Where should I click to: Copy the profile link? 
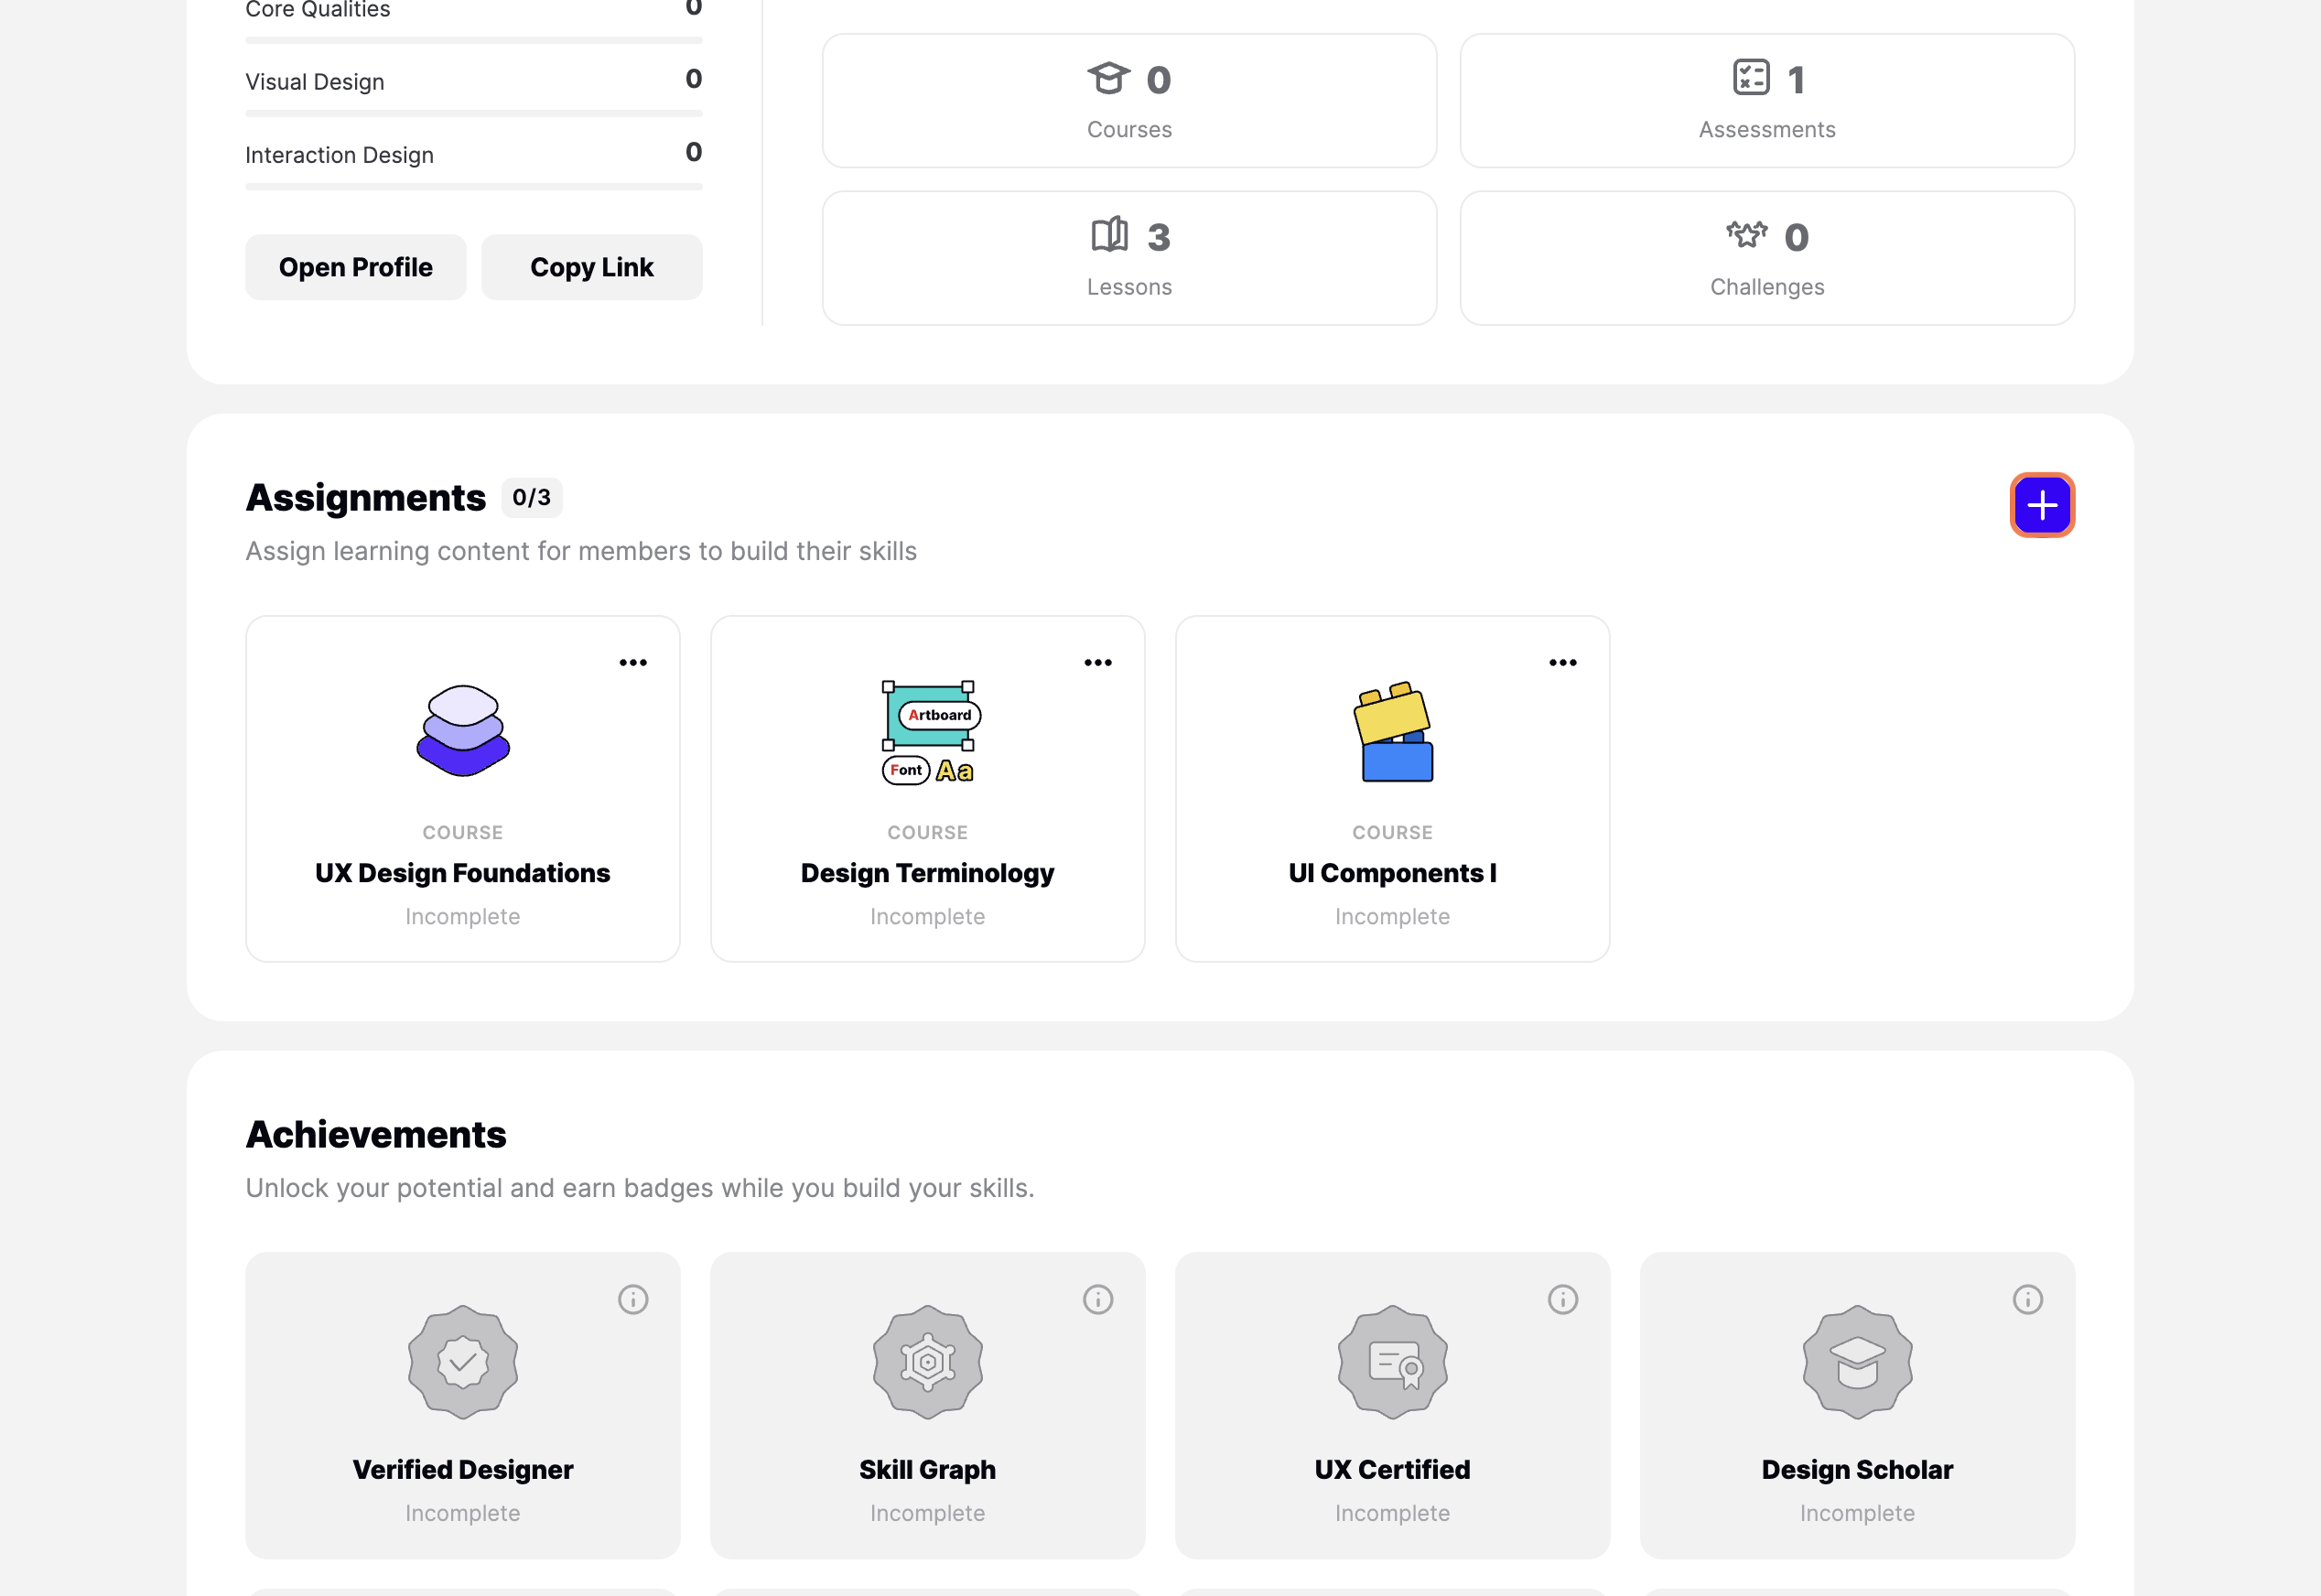pos(592,267)
